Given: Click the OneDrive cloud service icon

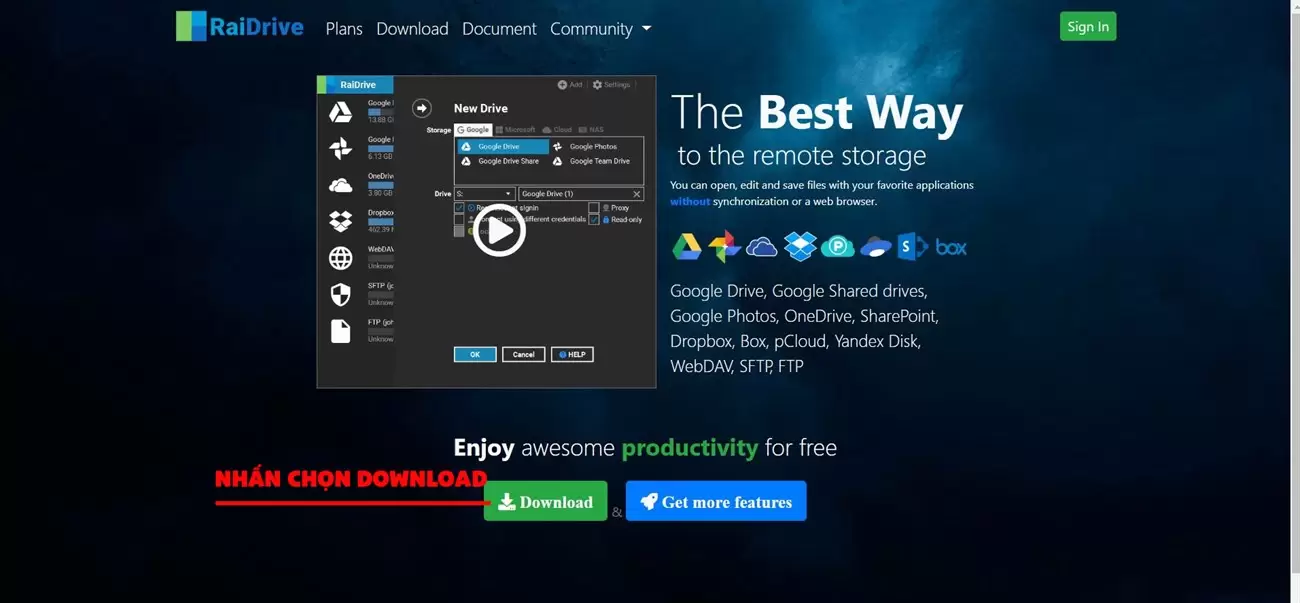Looking at the screenshot, I should 762,246.
